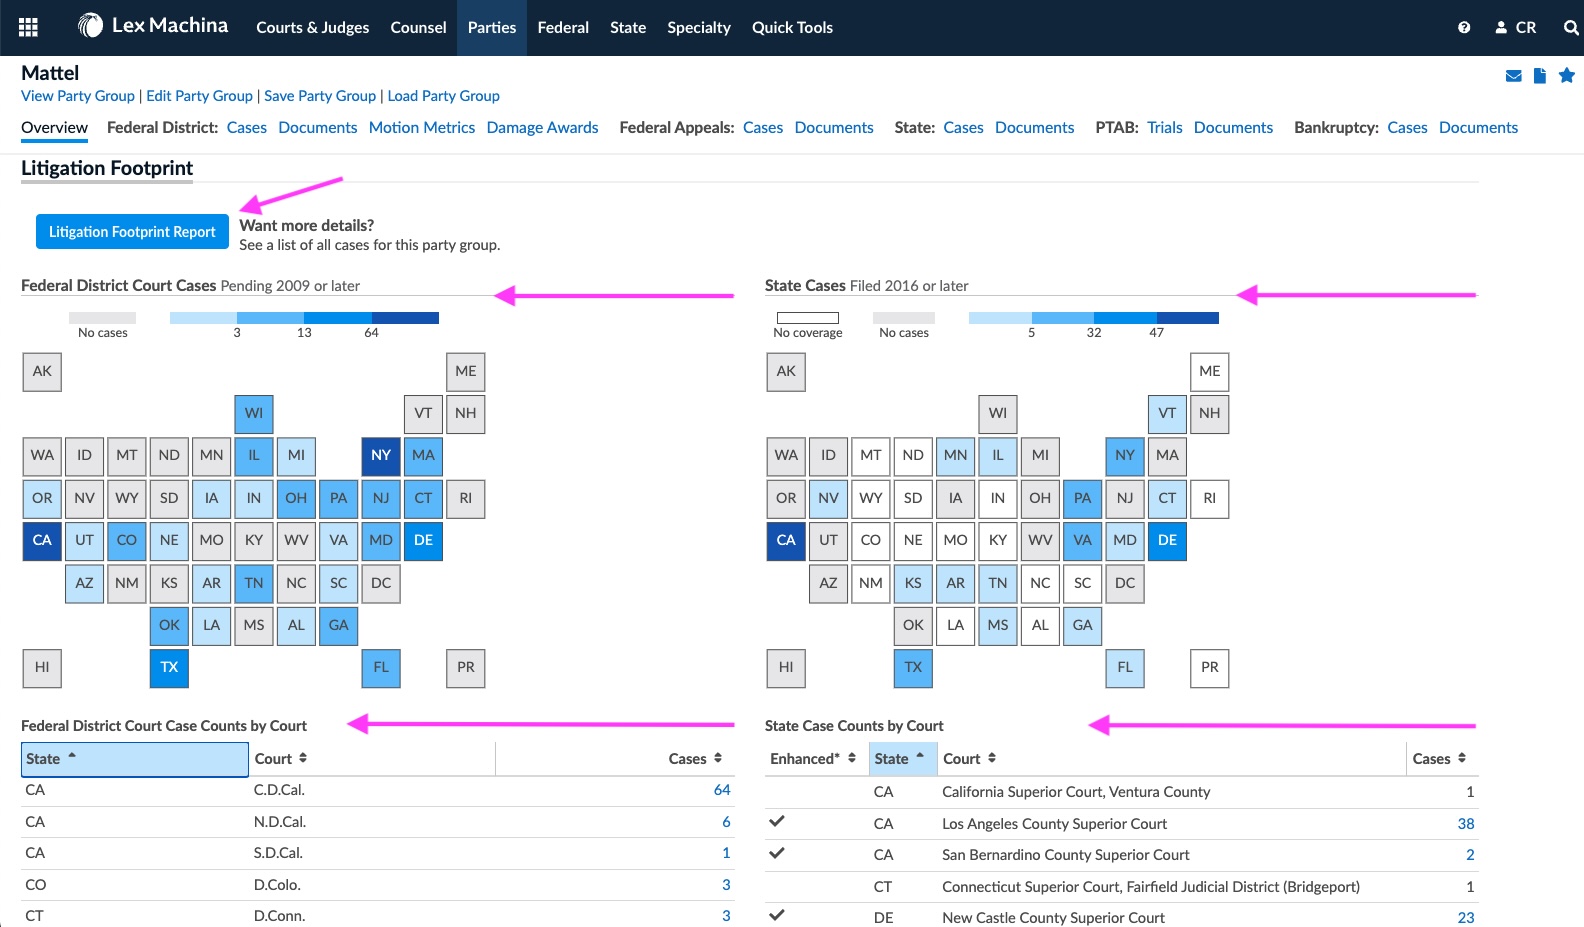1584x927 pixels.
Task: Click the email envelope icon
Action: click(x=1513, y=76)
